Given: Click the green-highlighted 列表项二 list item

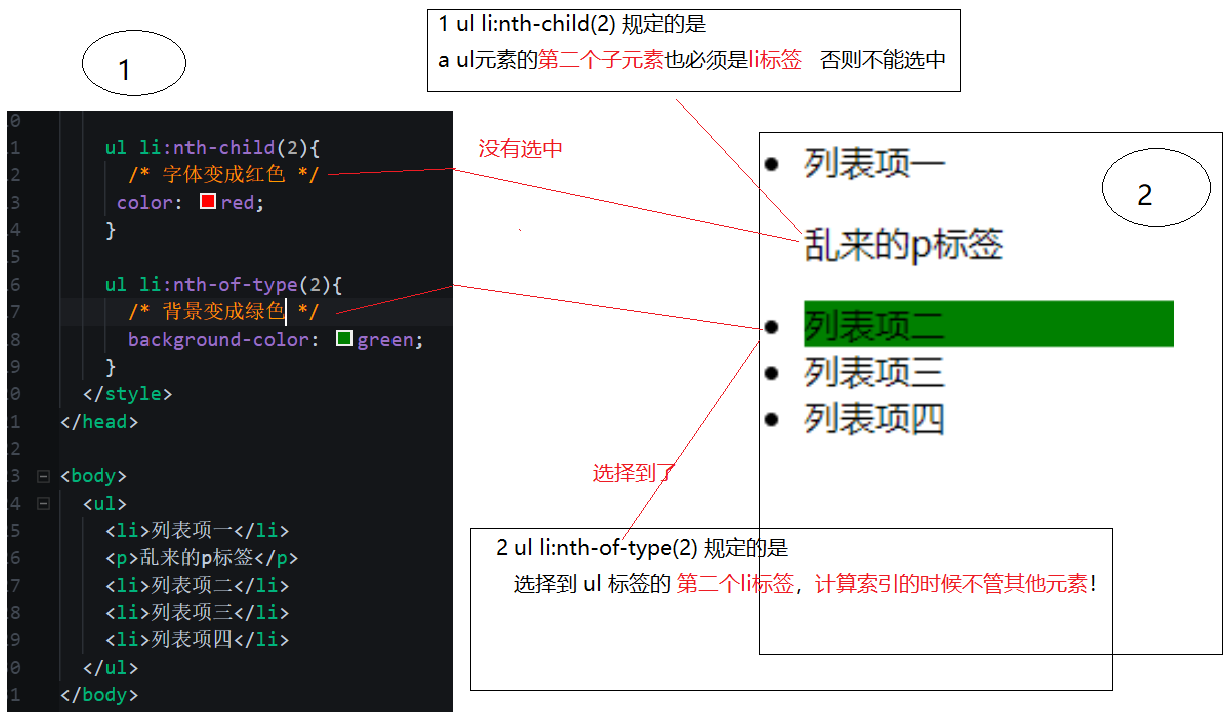Looking at the screenshot, I should [870, 324].
